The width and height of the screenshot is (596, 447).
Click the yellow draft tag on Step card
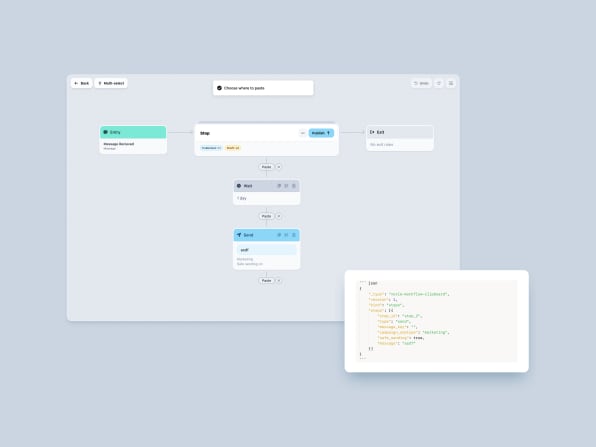tap(233, 148)
